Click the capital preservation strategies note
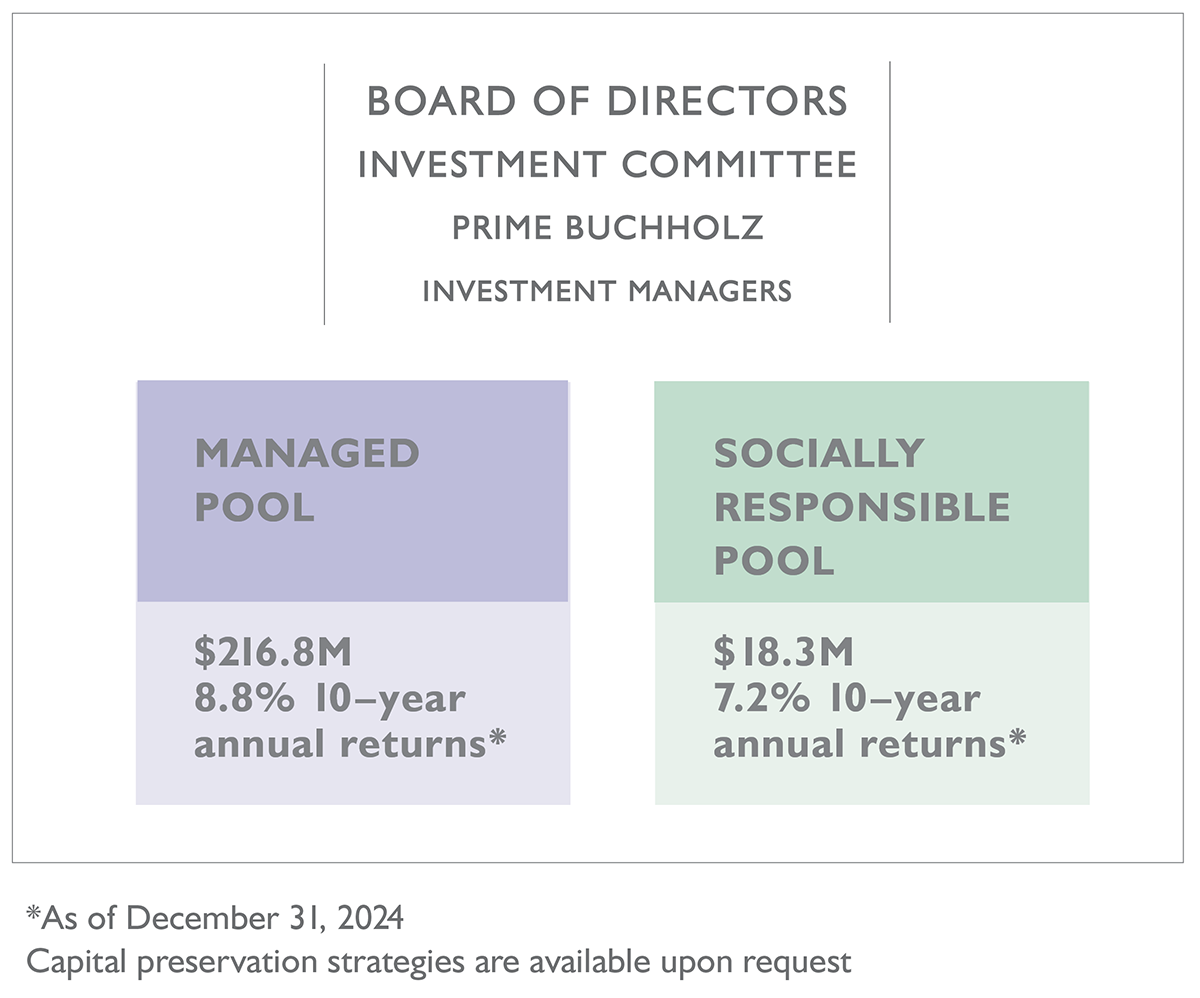Screen dimensions: 1200x998 click(x=439, y=962)
